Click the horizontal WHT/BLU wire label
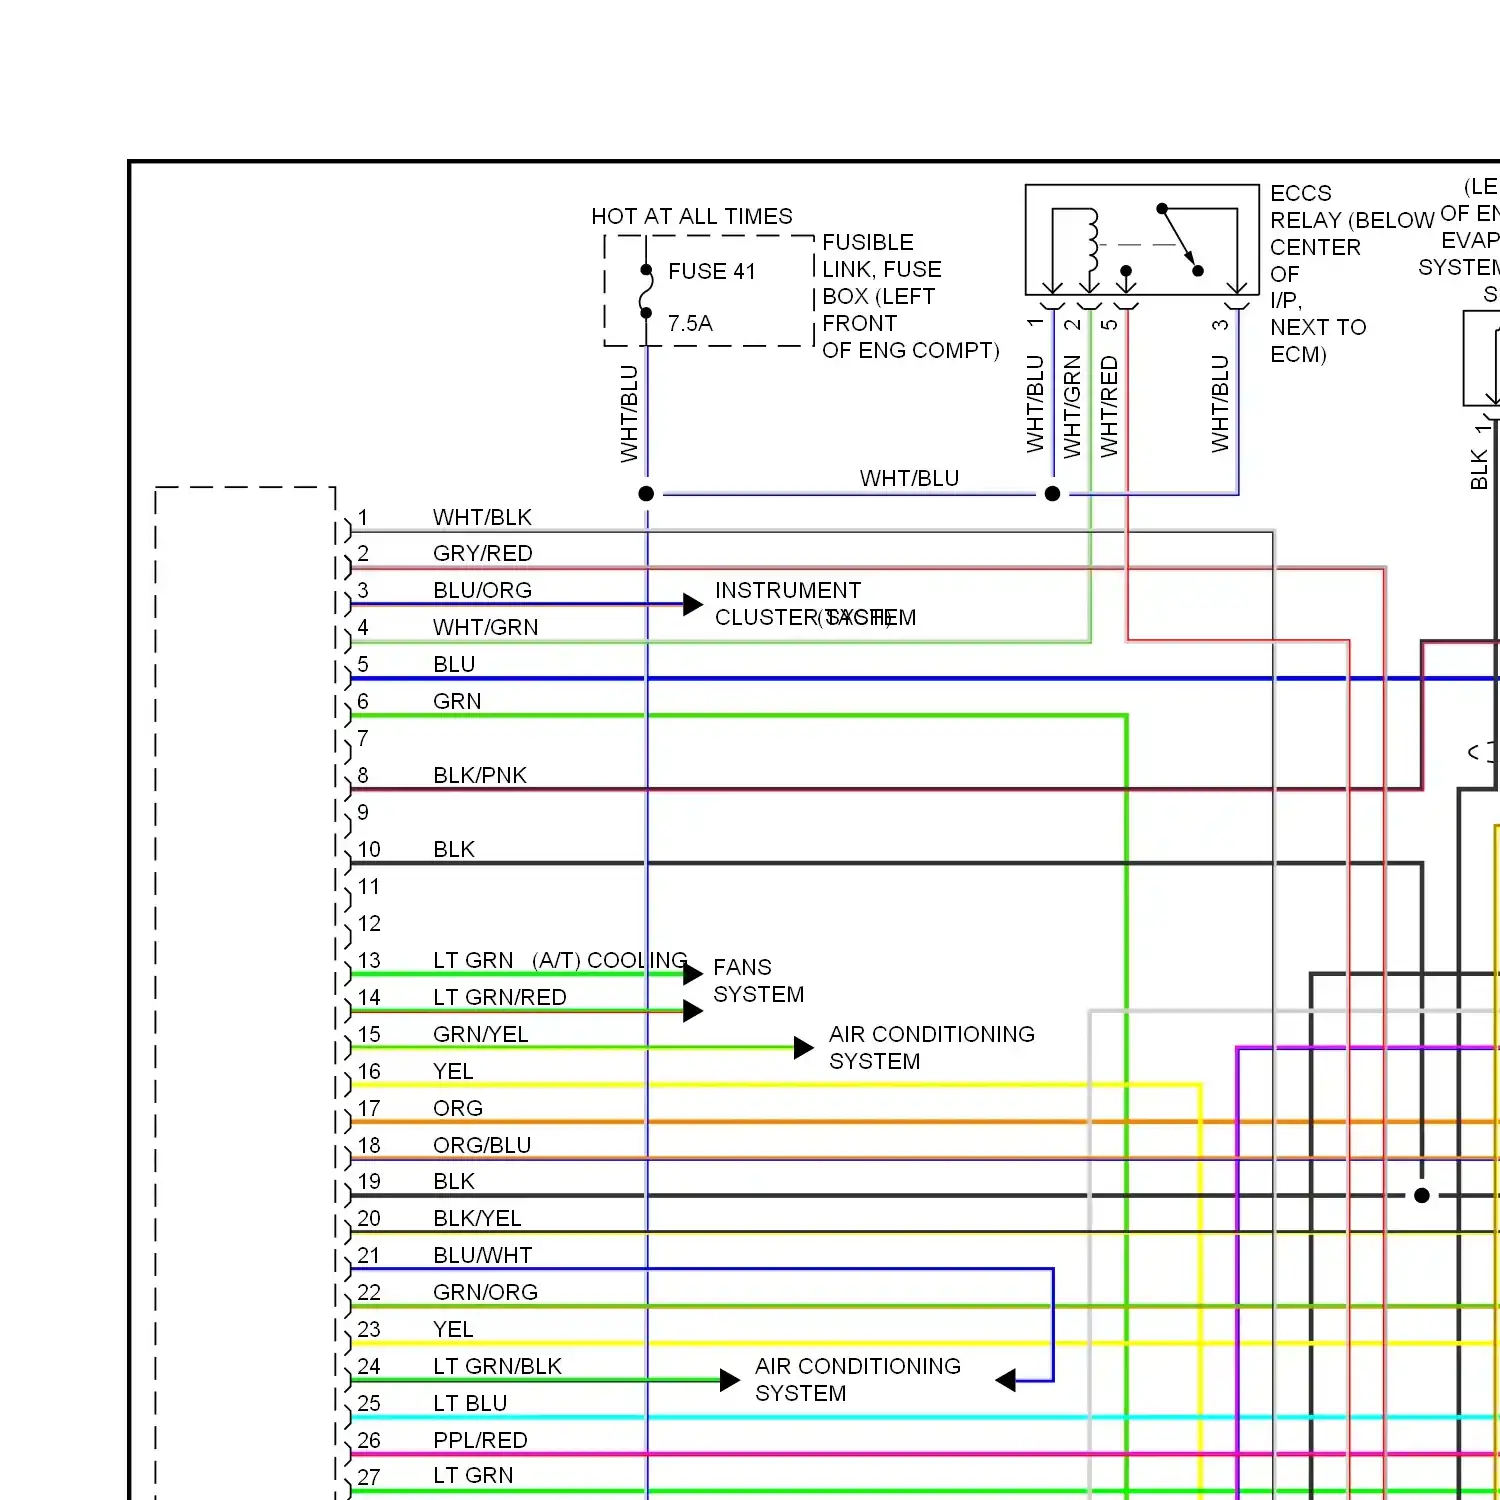This screenshot has width=1500, height=1500. click(909, 478)
